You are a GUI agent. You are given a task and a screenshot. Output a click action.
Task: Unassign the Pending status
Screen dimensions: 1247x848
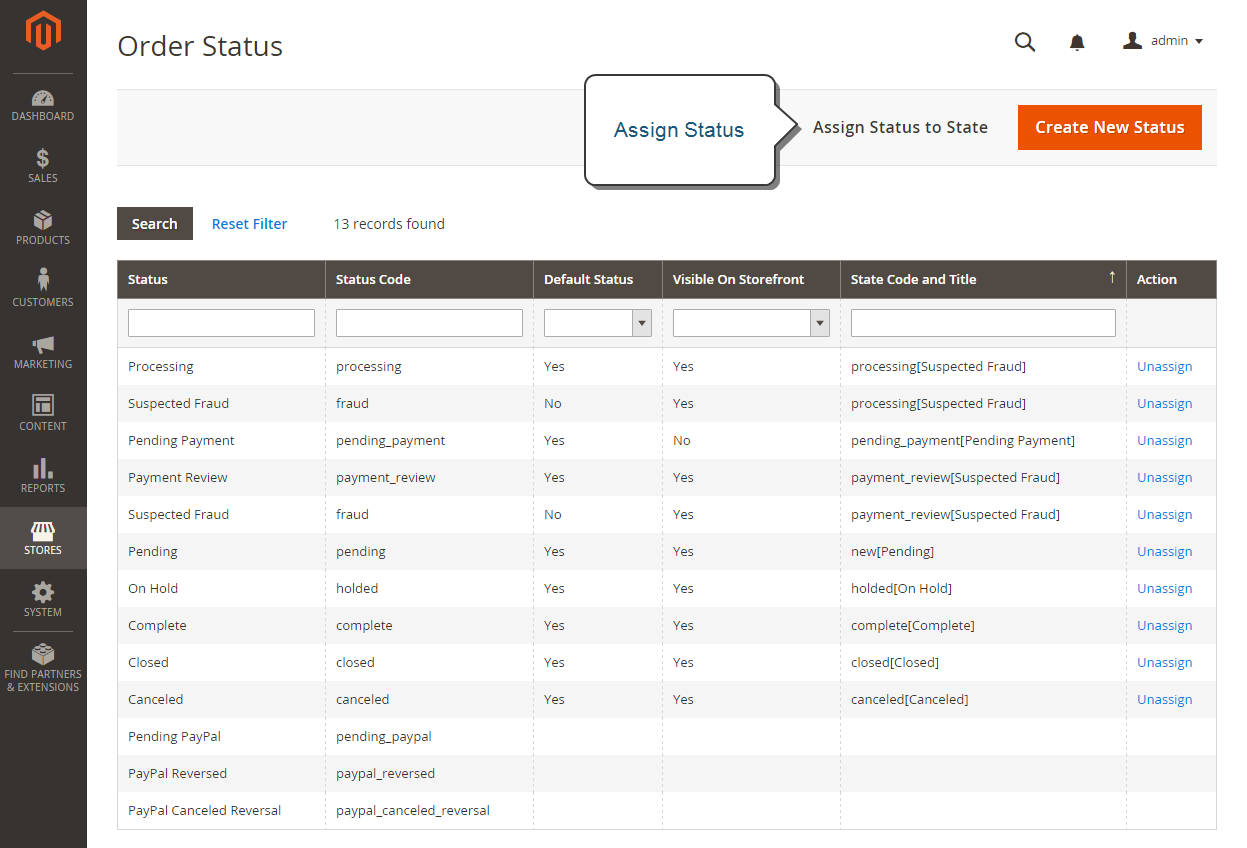pyautogui.click(x=1164, y=551)
